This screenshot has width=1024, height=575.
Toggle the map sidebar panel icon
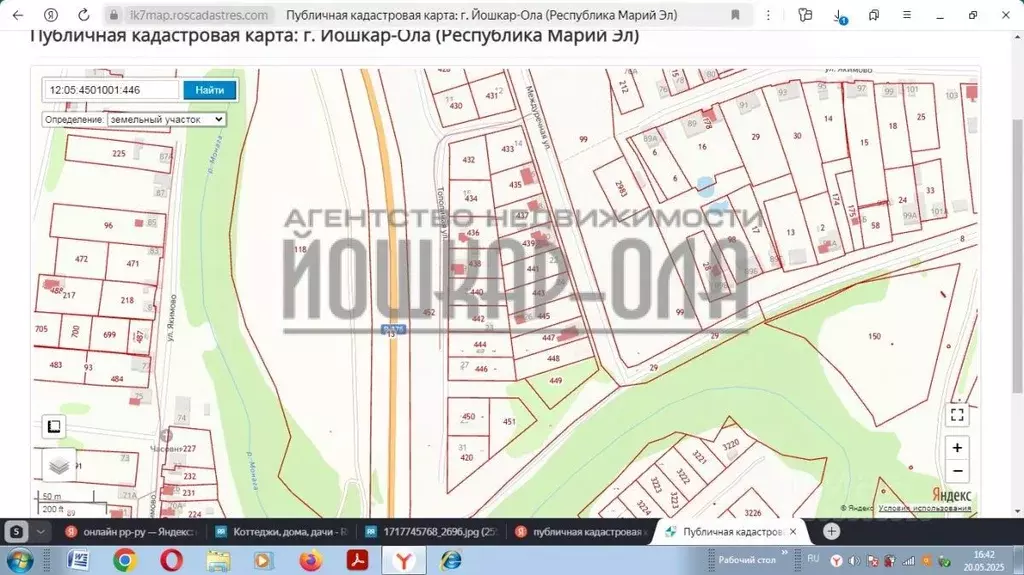click(54, 427)
